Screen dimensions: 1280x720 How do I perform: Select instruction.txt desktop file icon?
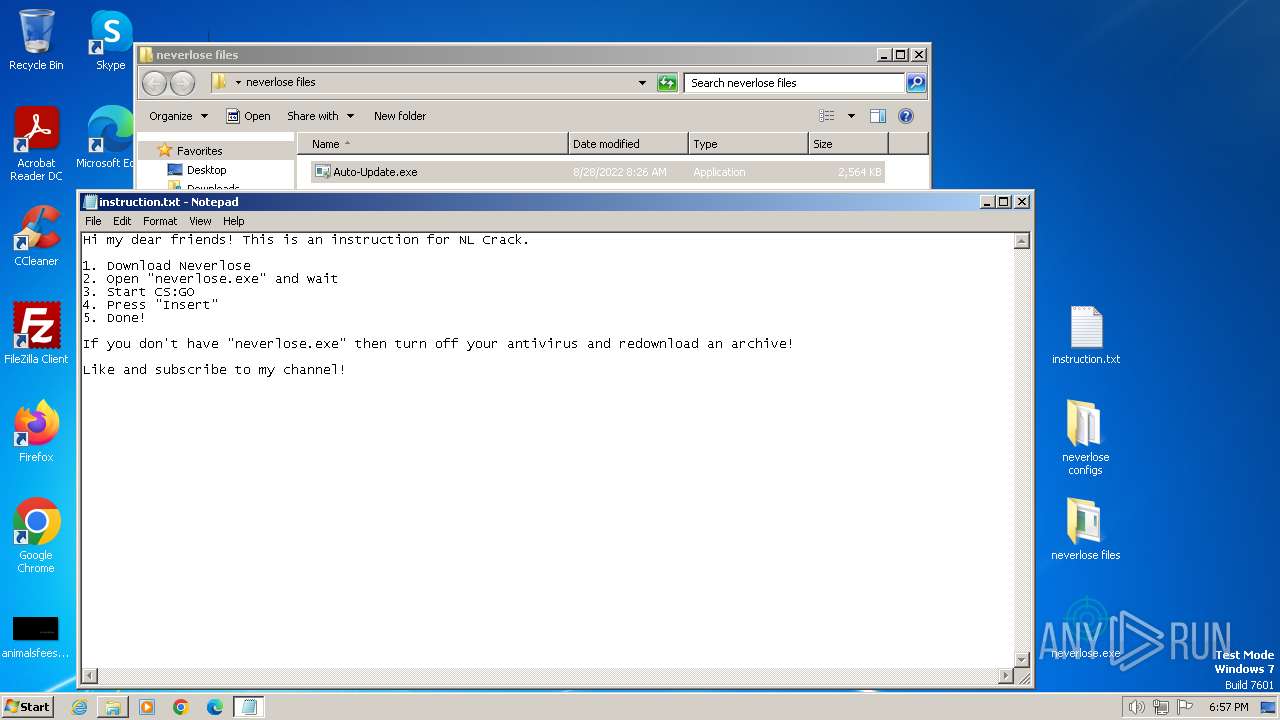pos(1086,336)
